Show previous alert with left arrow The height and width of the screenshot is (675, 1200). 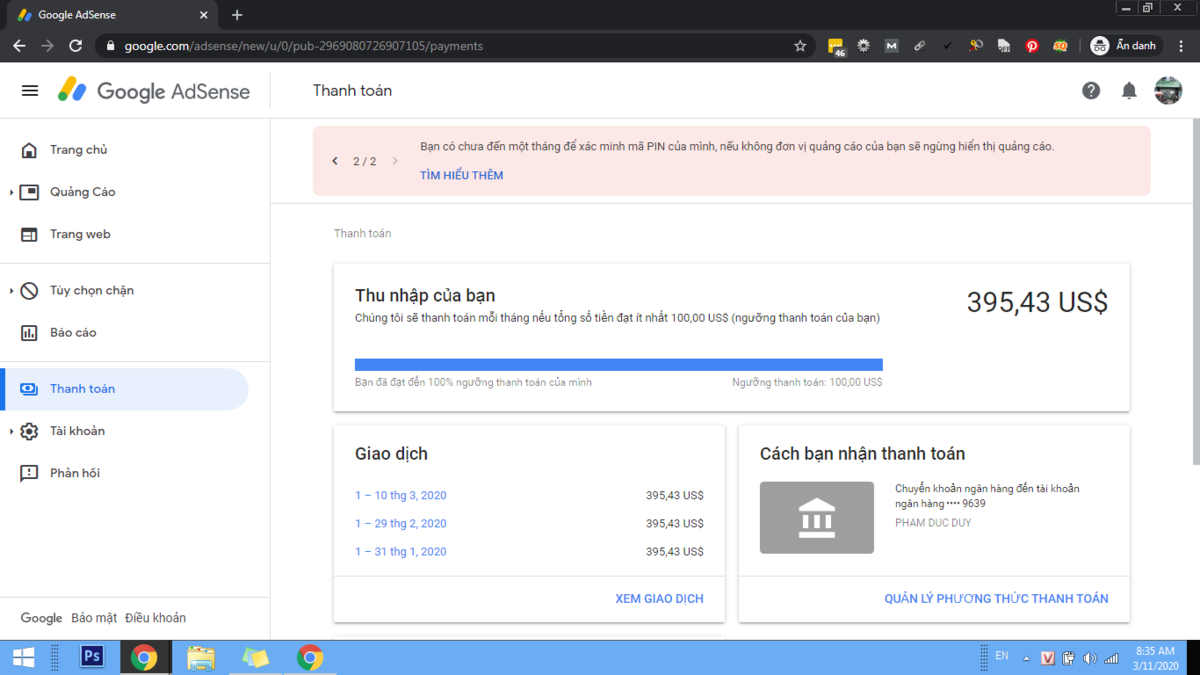pyautogui.click(x=335, y=161)
